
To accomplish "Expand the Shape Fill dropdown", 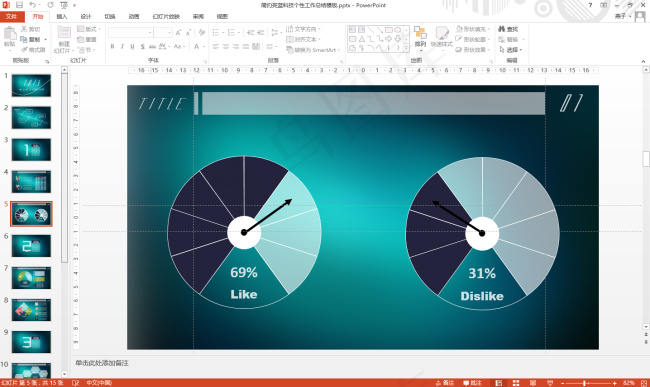I will tap(489, 29).
